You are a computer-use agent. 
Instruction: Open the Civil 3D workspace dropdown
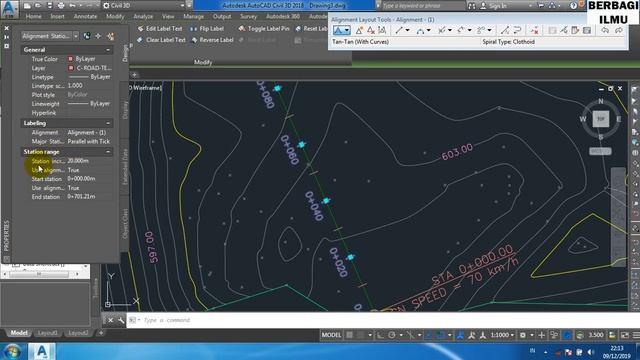144,6
